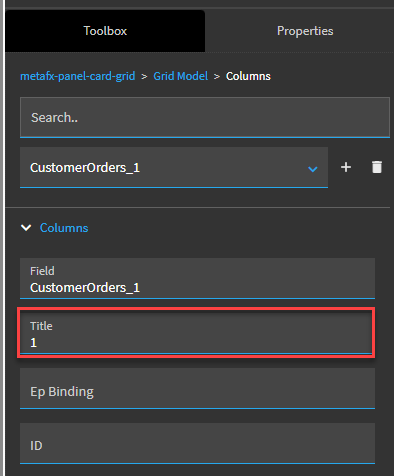This screenshot has height=476, width=394.
Task: Focus the ID field
Action: (197, 443)
